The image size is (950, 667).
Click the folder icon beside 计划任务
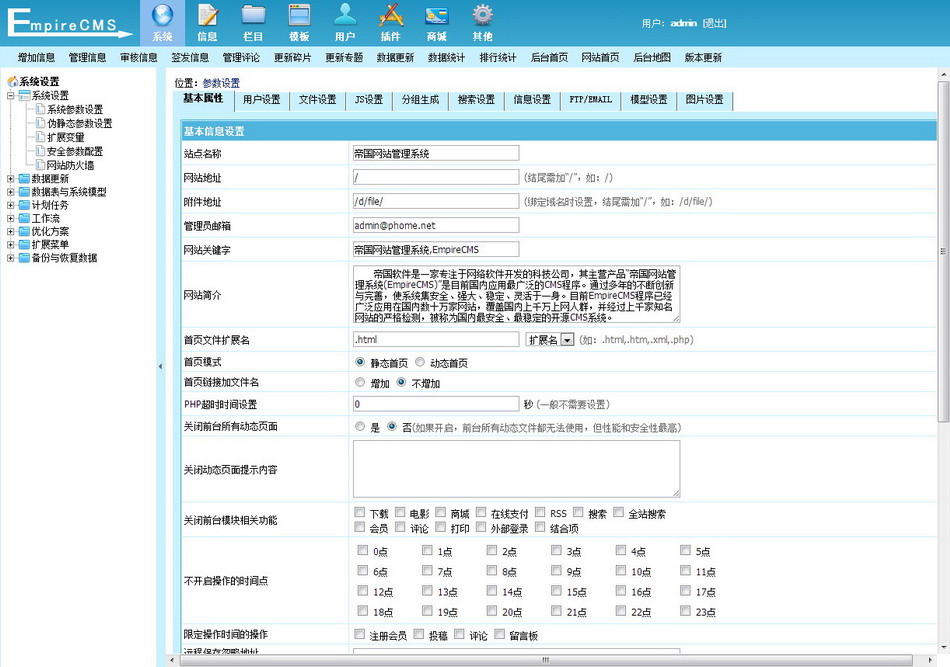click(24, 205)
